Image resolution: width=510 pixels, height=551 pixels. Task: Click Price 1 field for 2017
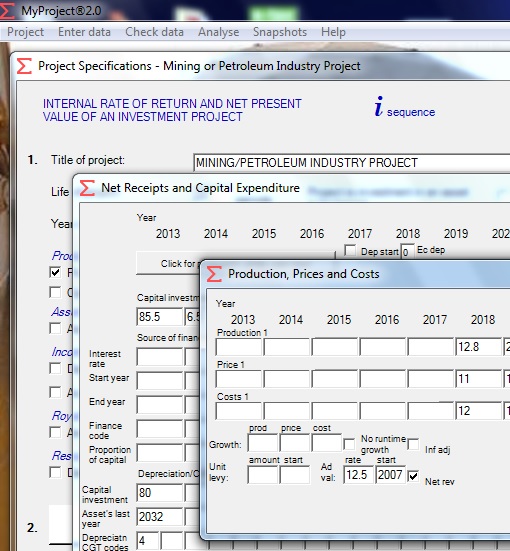(x=431, y=379)
